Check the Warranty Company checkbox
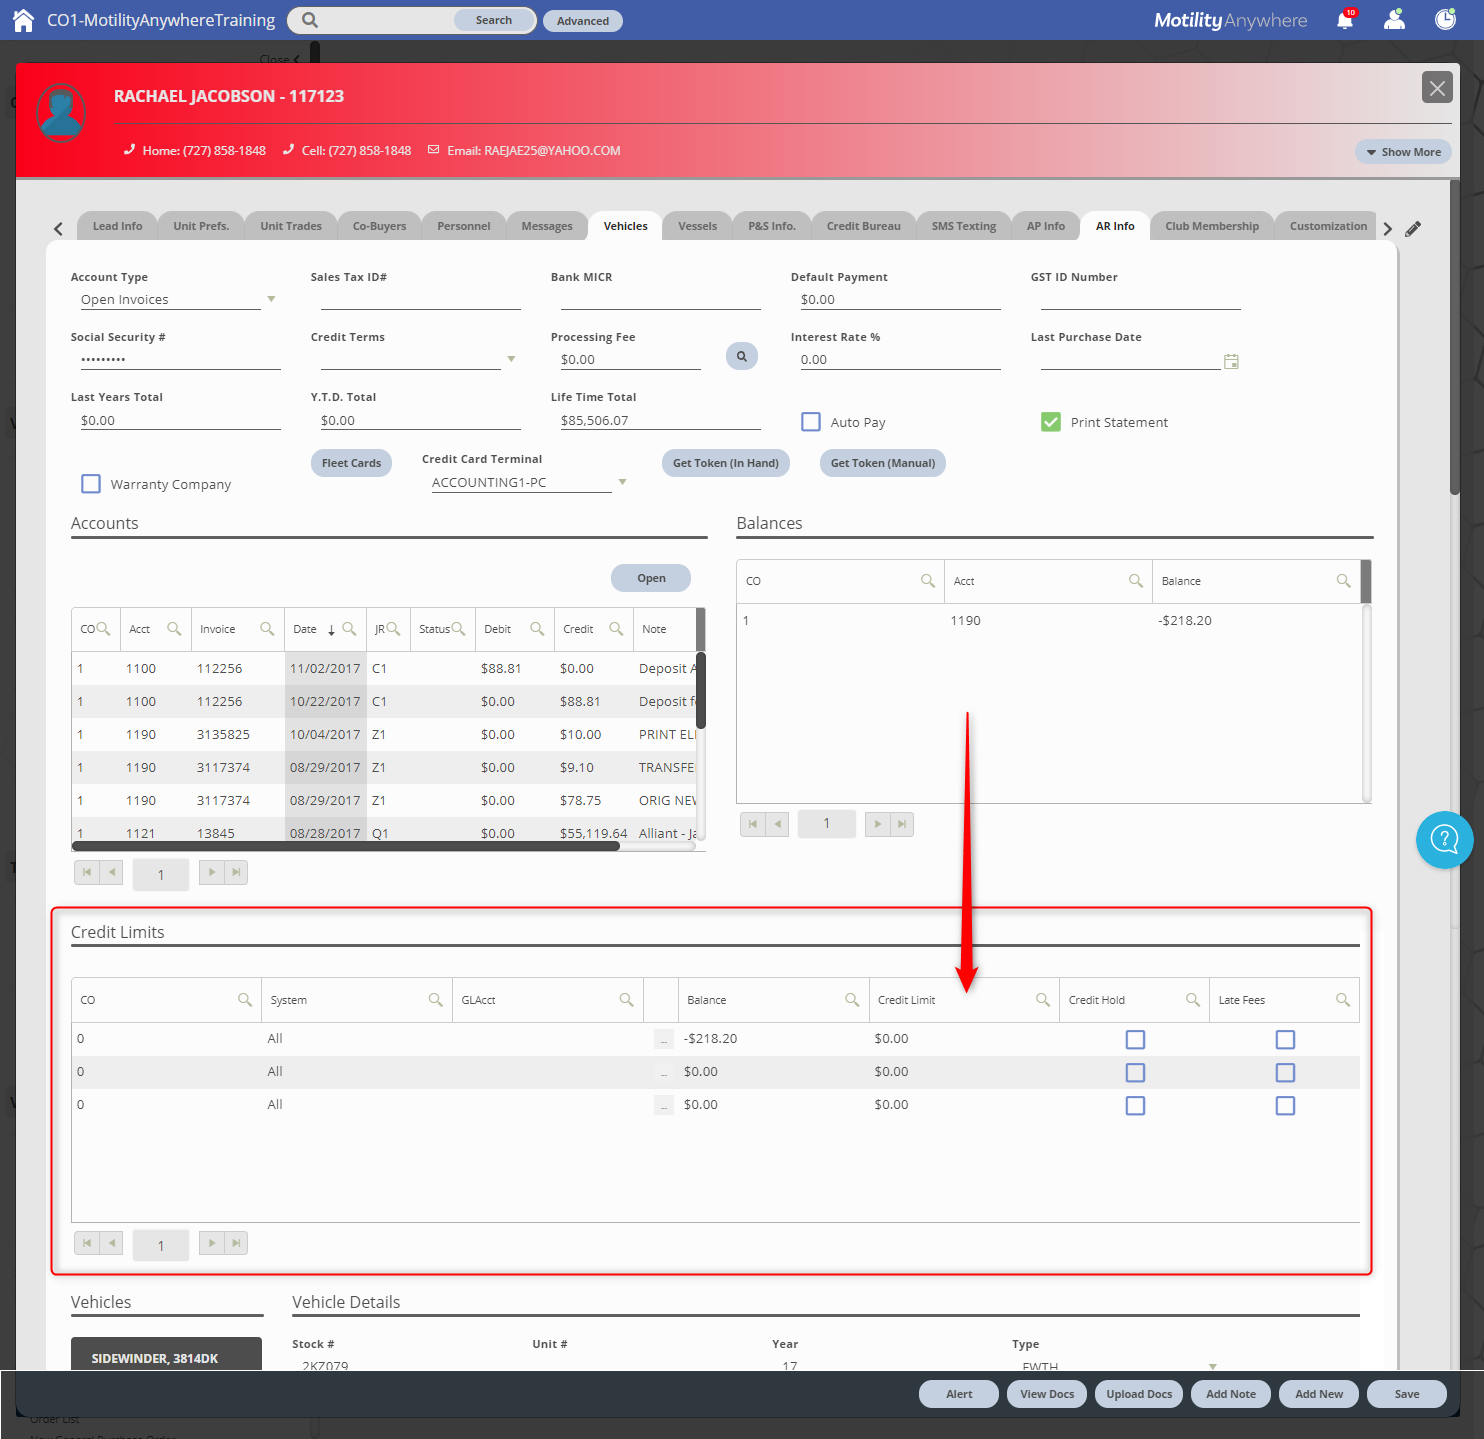Image resolution: width=1484 pixels, height=1439 pixels. 91,483
